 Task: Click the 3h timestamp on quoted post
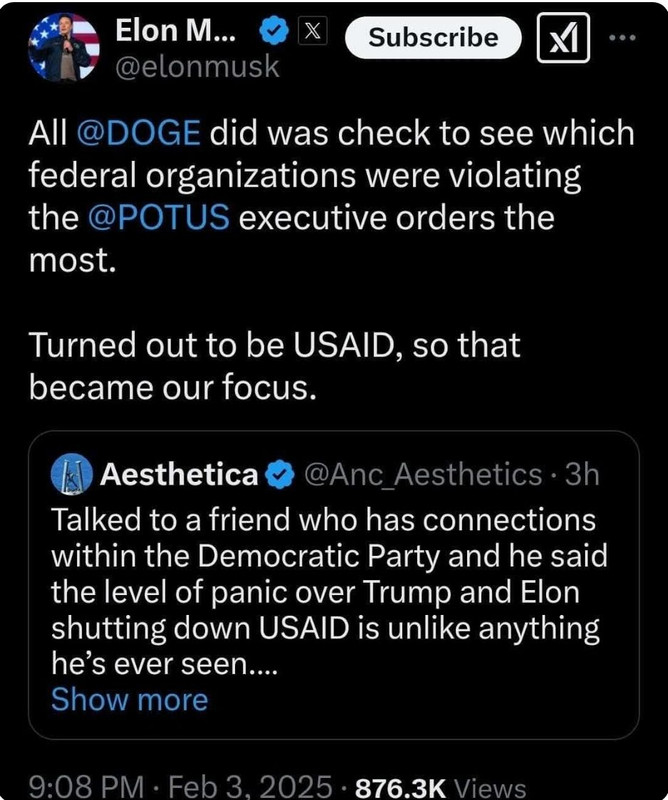(x=581, y=474)
